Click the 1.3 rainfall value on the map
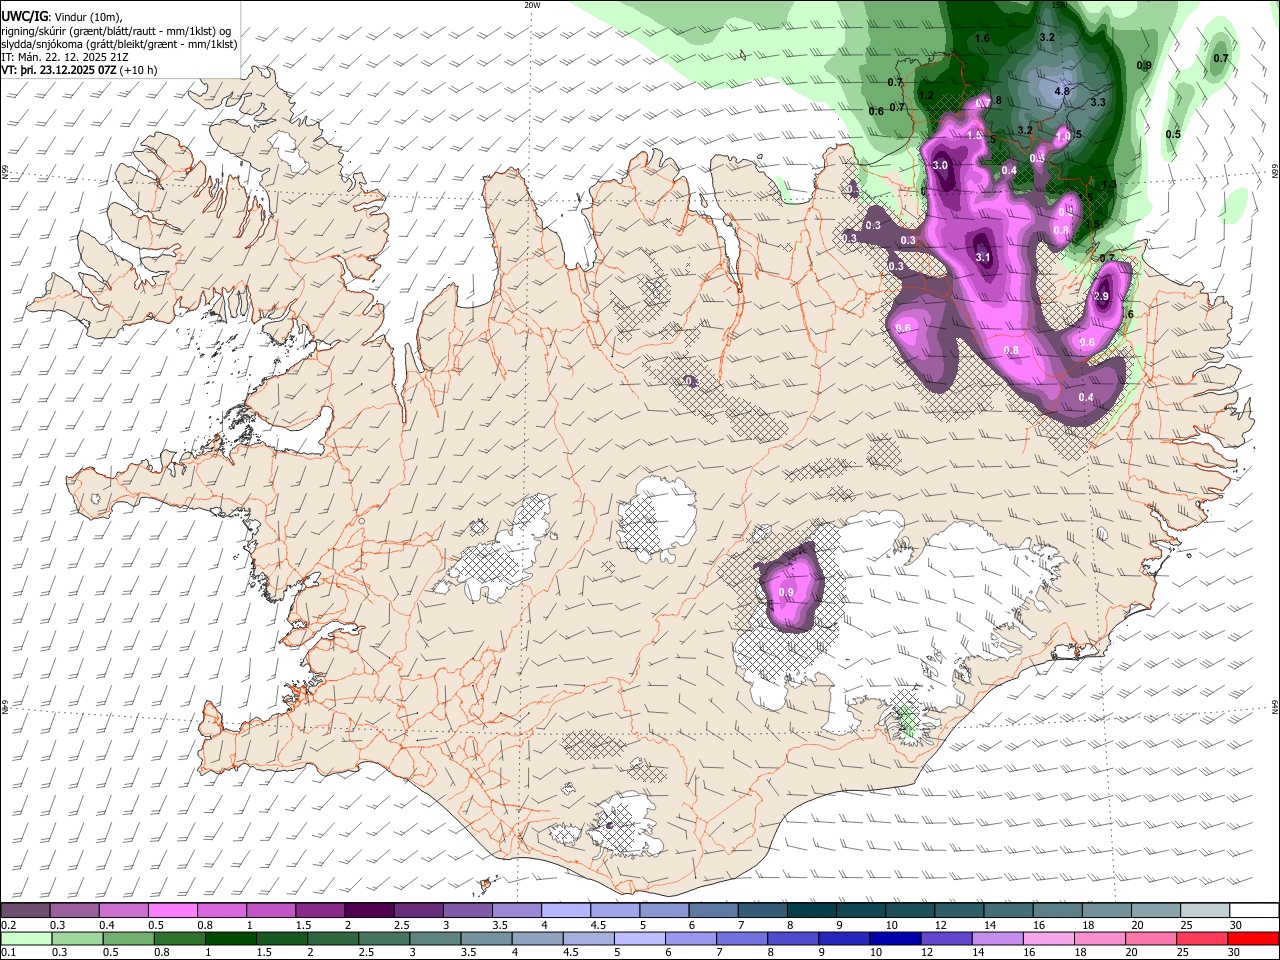Viewport: 1280px width, 960px height. pos(1109,184)
